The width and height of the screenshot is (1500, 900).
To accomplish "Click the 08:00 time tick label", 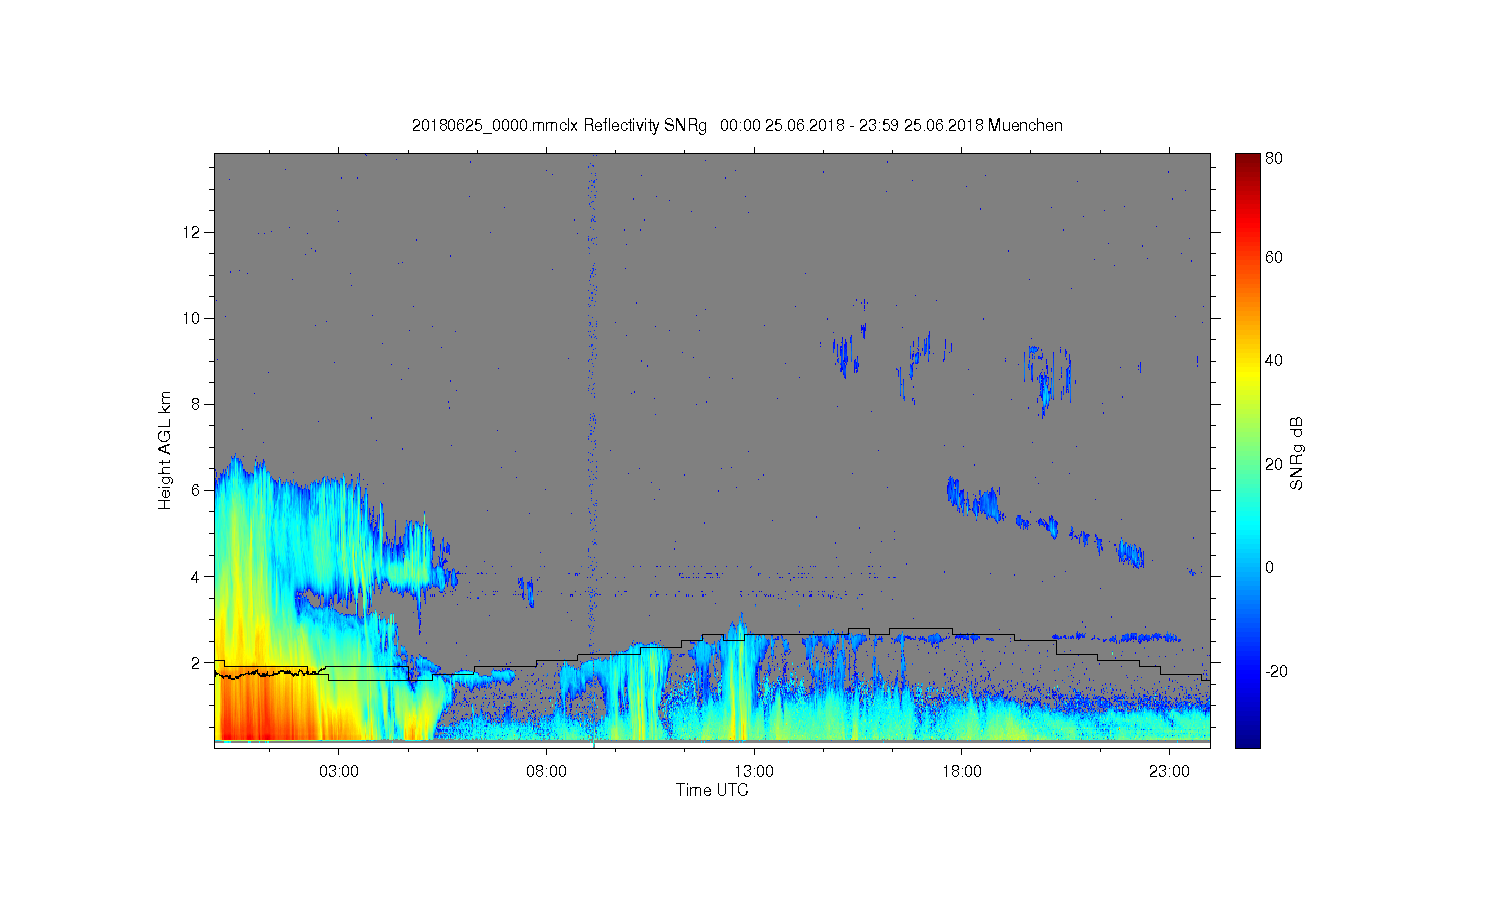I will (546, 772).
